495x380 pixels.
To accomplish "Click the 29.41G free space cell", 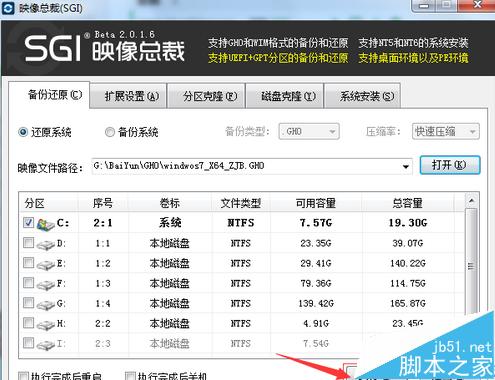I will tap(316, 263).
